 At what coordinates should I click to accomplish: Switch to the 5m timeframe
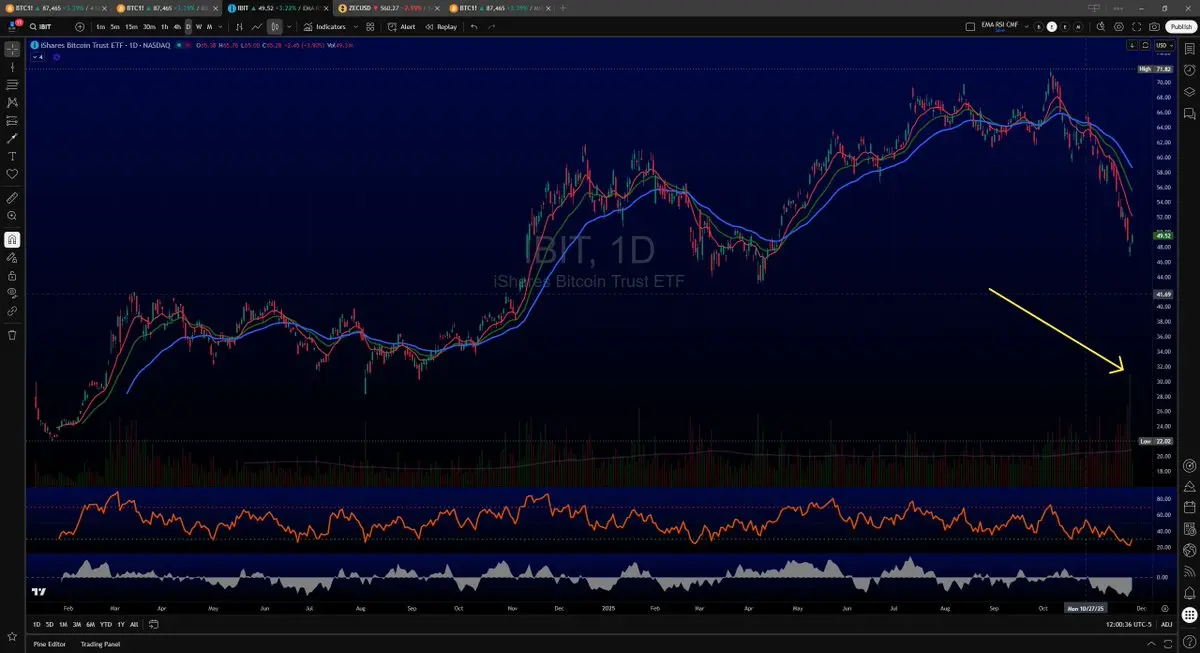click(116, 27)
